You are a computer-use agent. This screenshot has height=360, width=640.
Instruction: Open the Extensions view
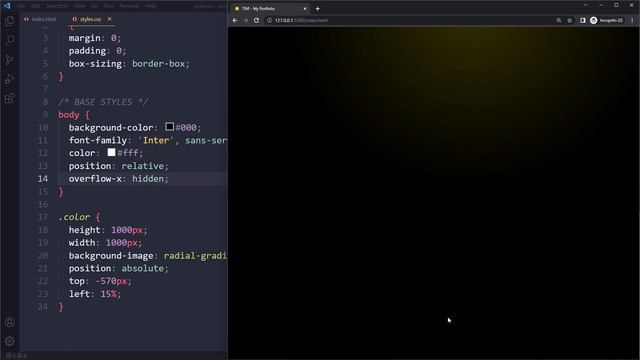point(9,98)
